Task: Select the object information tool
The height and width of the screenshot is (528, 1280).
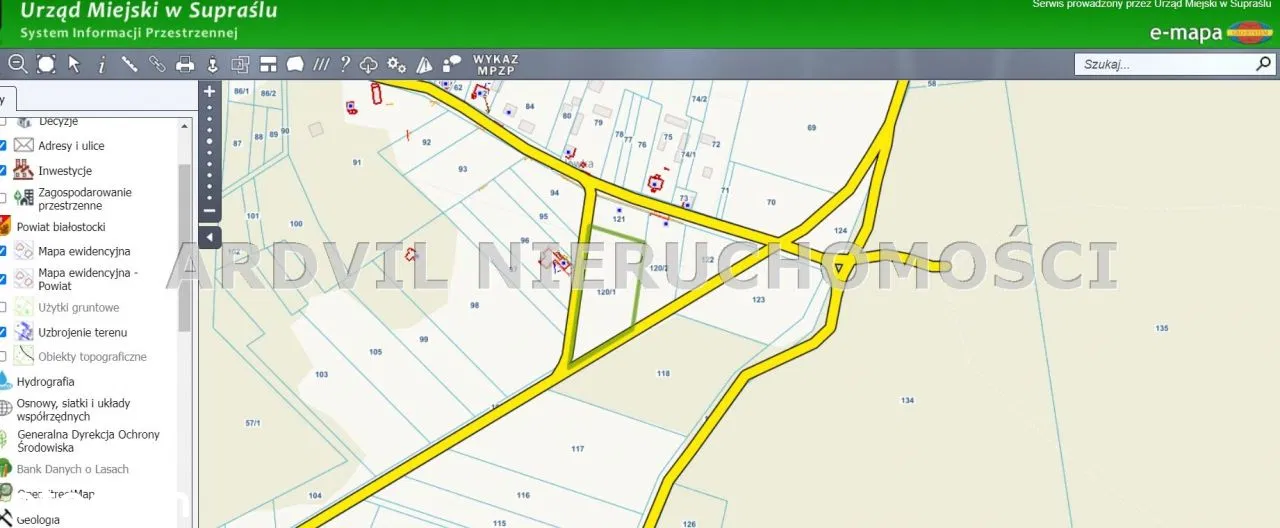Action: click(102, 64)
